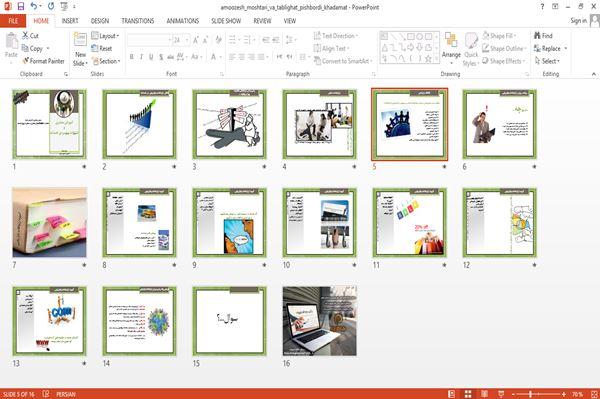Click the 70% zoom level text
Viewport: 600px width, 399px height.
[578, 394]
